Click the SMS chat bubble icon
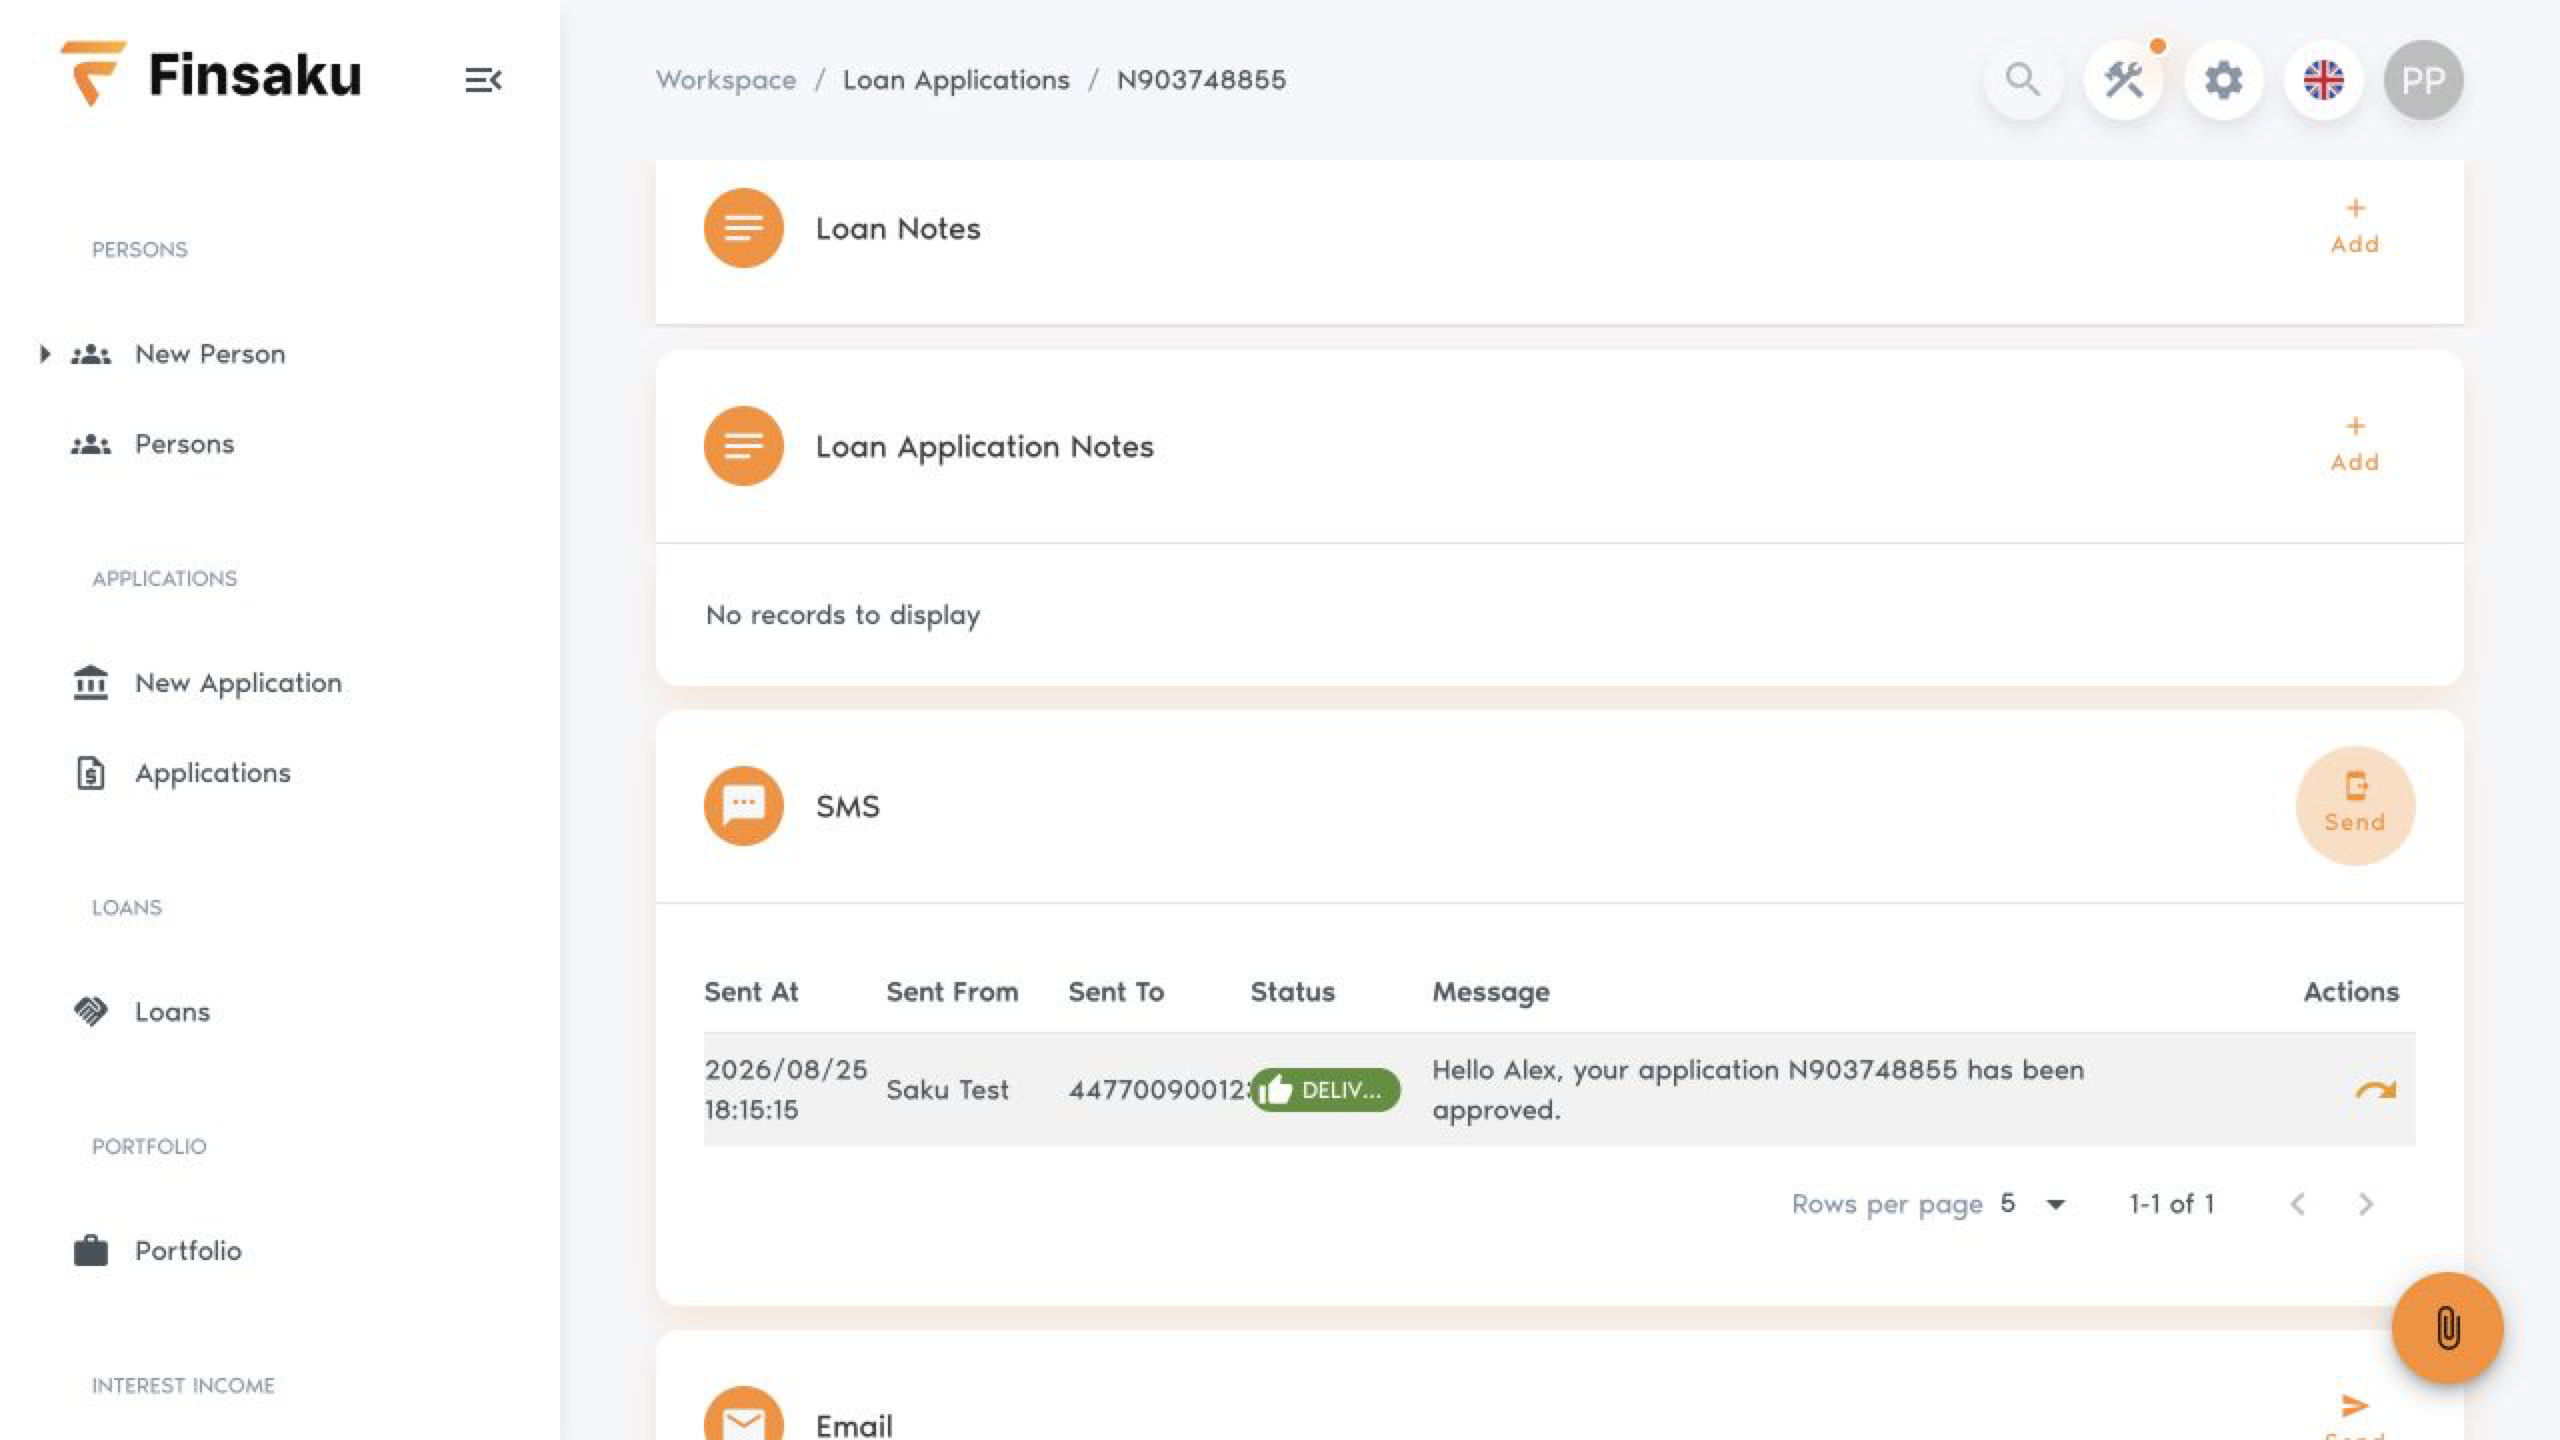Image resolution: width=2560 pixels, height=1440 pixels. (744, 806)
